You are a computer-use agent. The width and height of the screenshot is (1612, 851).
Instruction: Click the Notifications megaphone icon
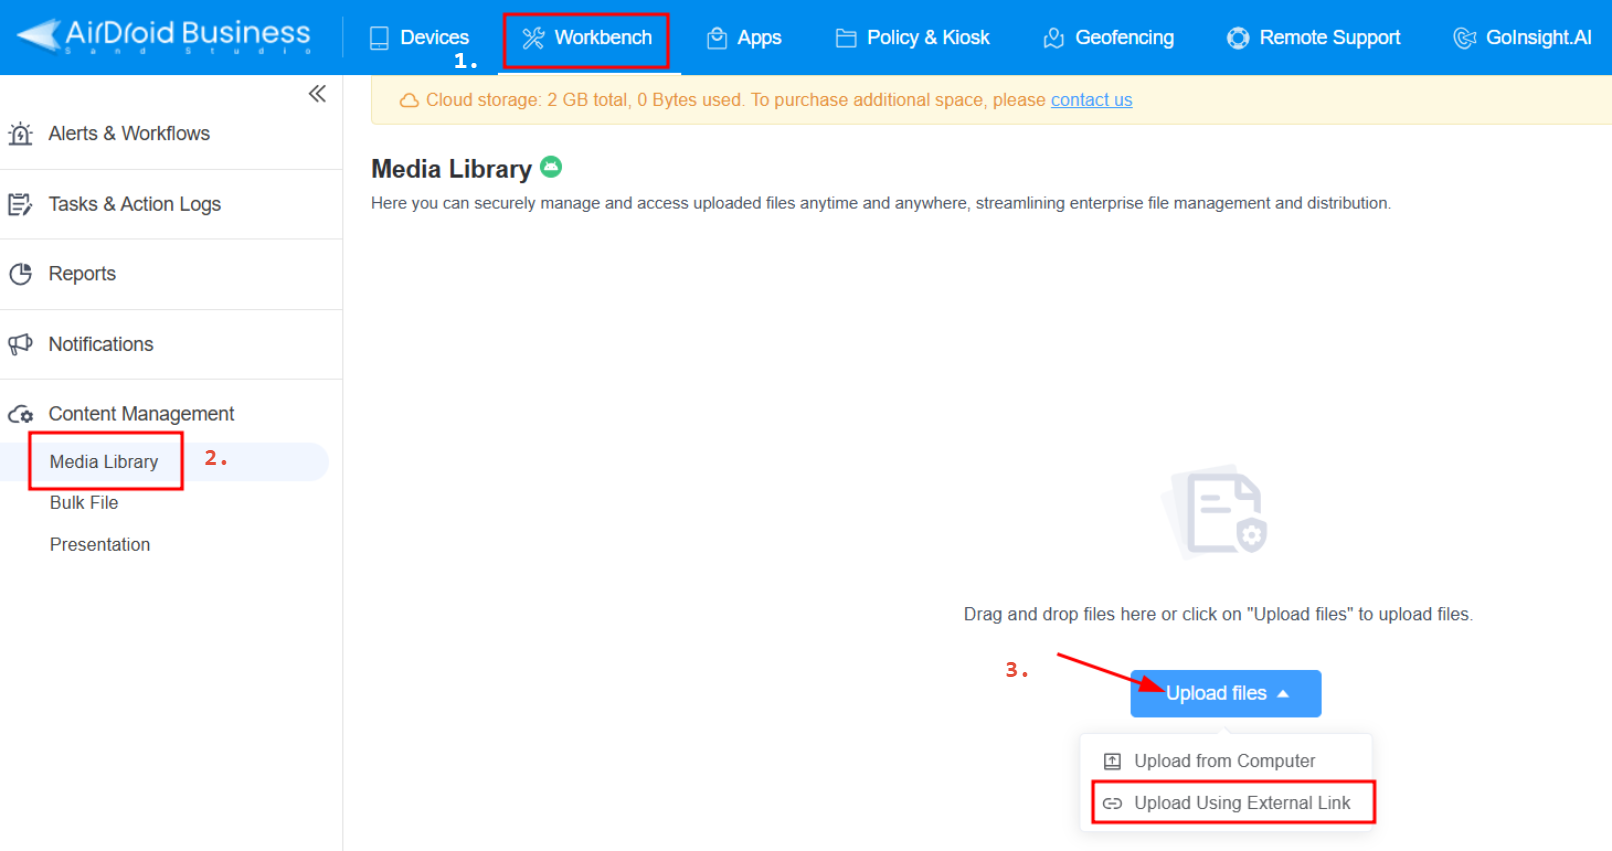tap(20, 344)
